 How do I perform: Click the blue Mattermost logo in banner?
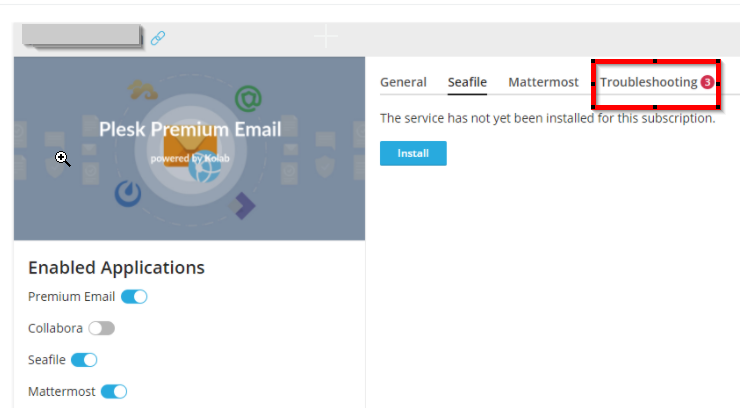128,194
